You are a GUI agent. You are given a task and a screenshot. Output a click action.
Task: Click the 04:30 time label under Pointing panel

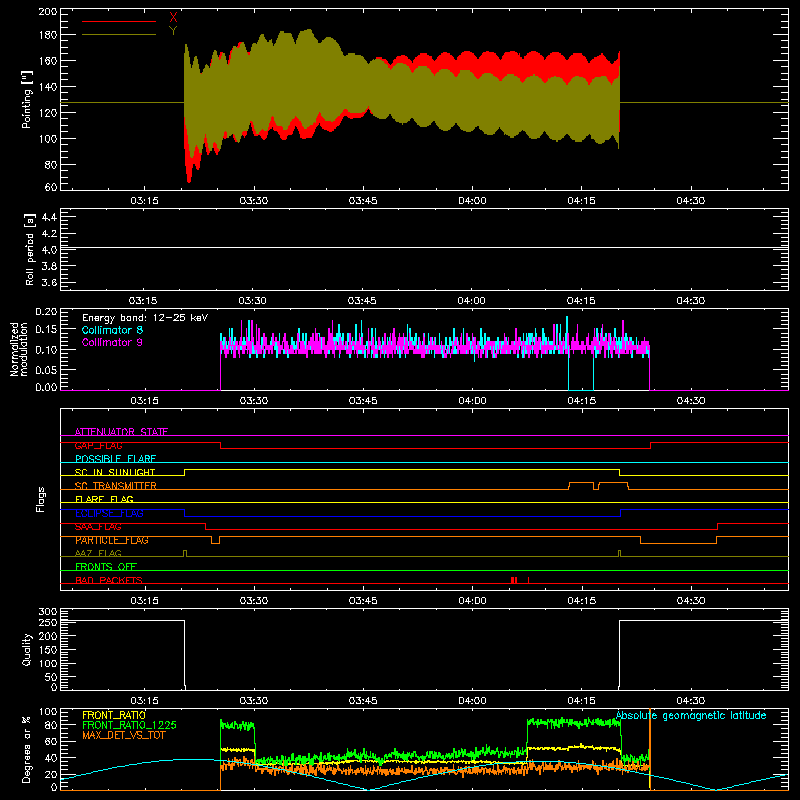[691, 201]
